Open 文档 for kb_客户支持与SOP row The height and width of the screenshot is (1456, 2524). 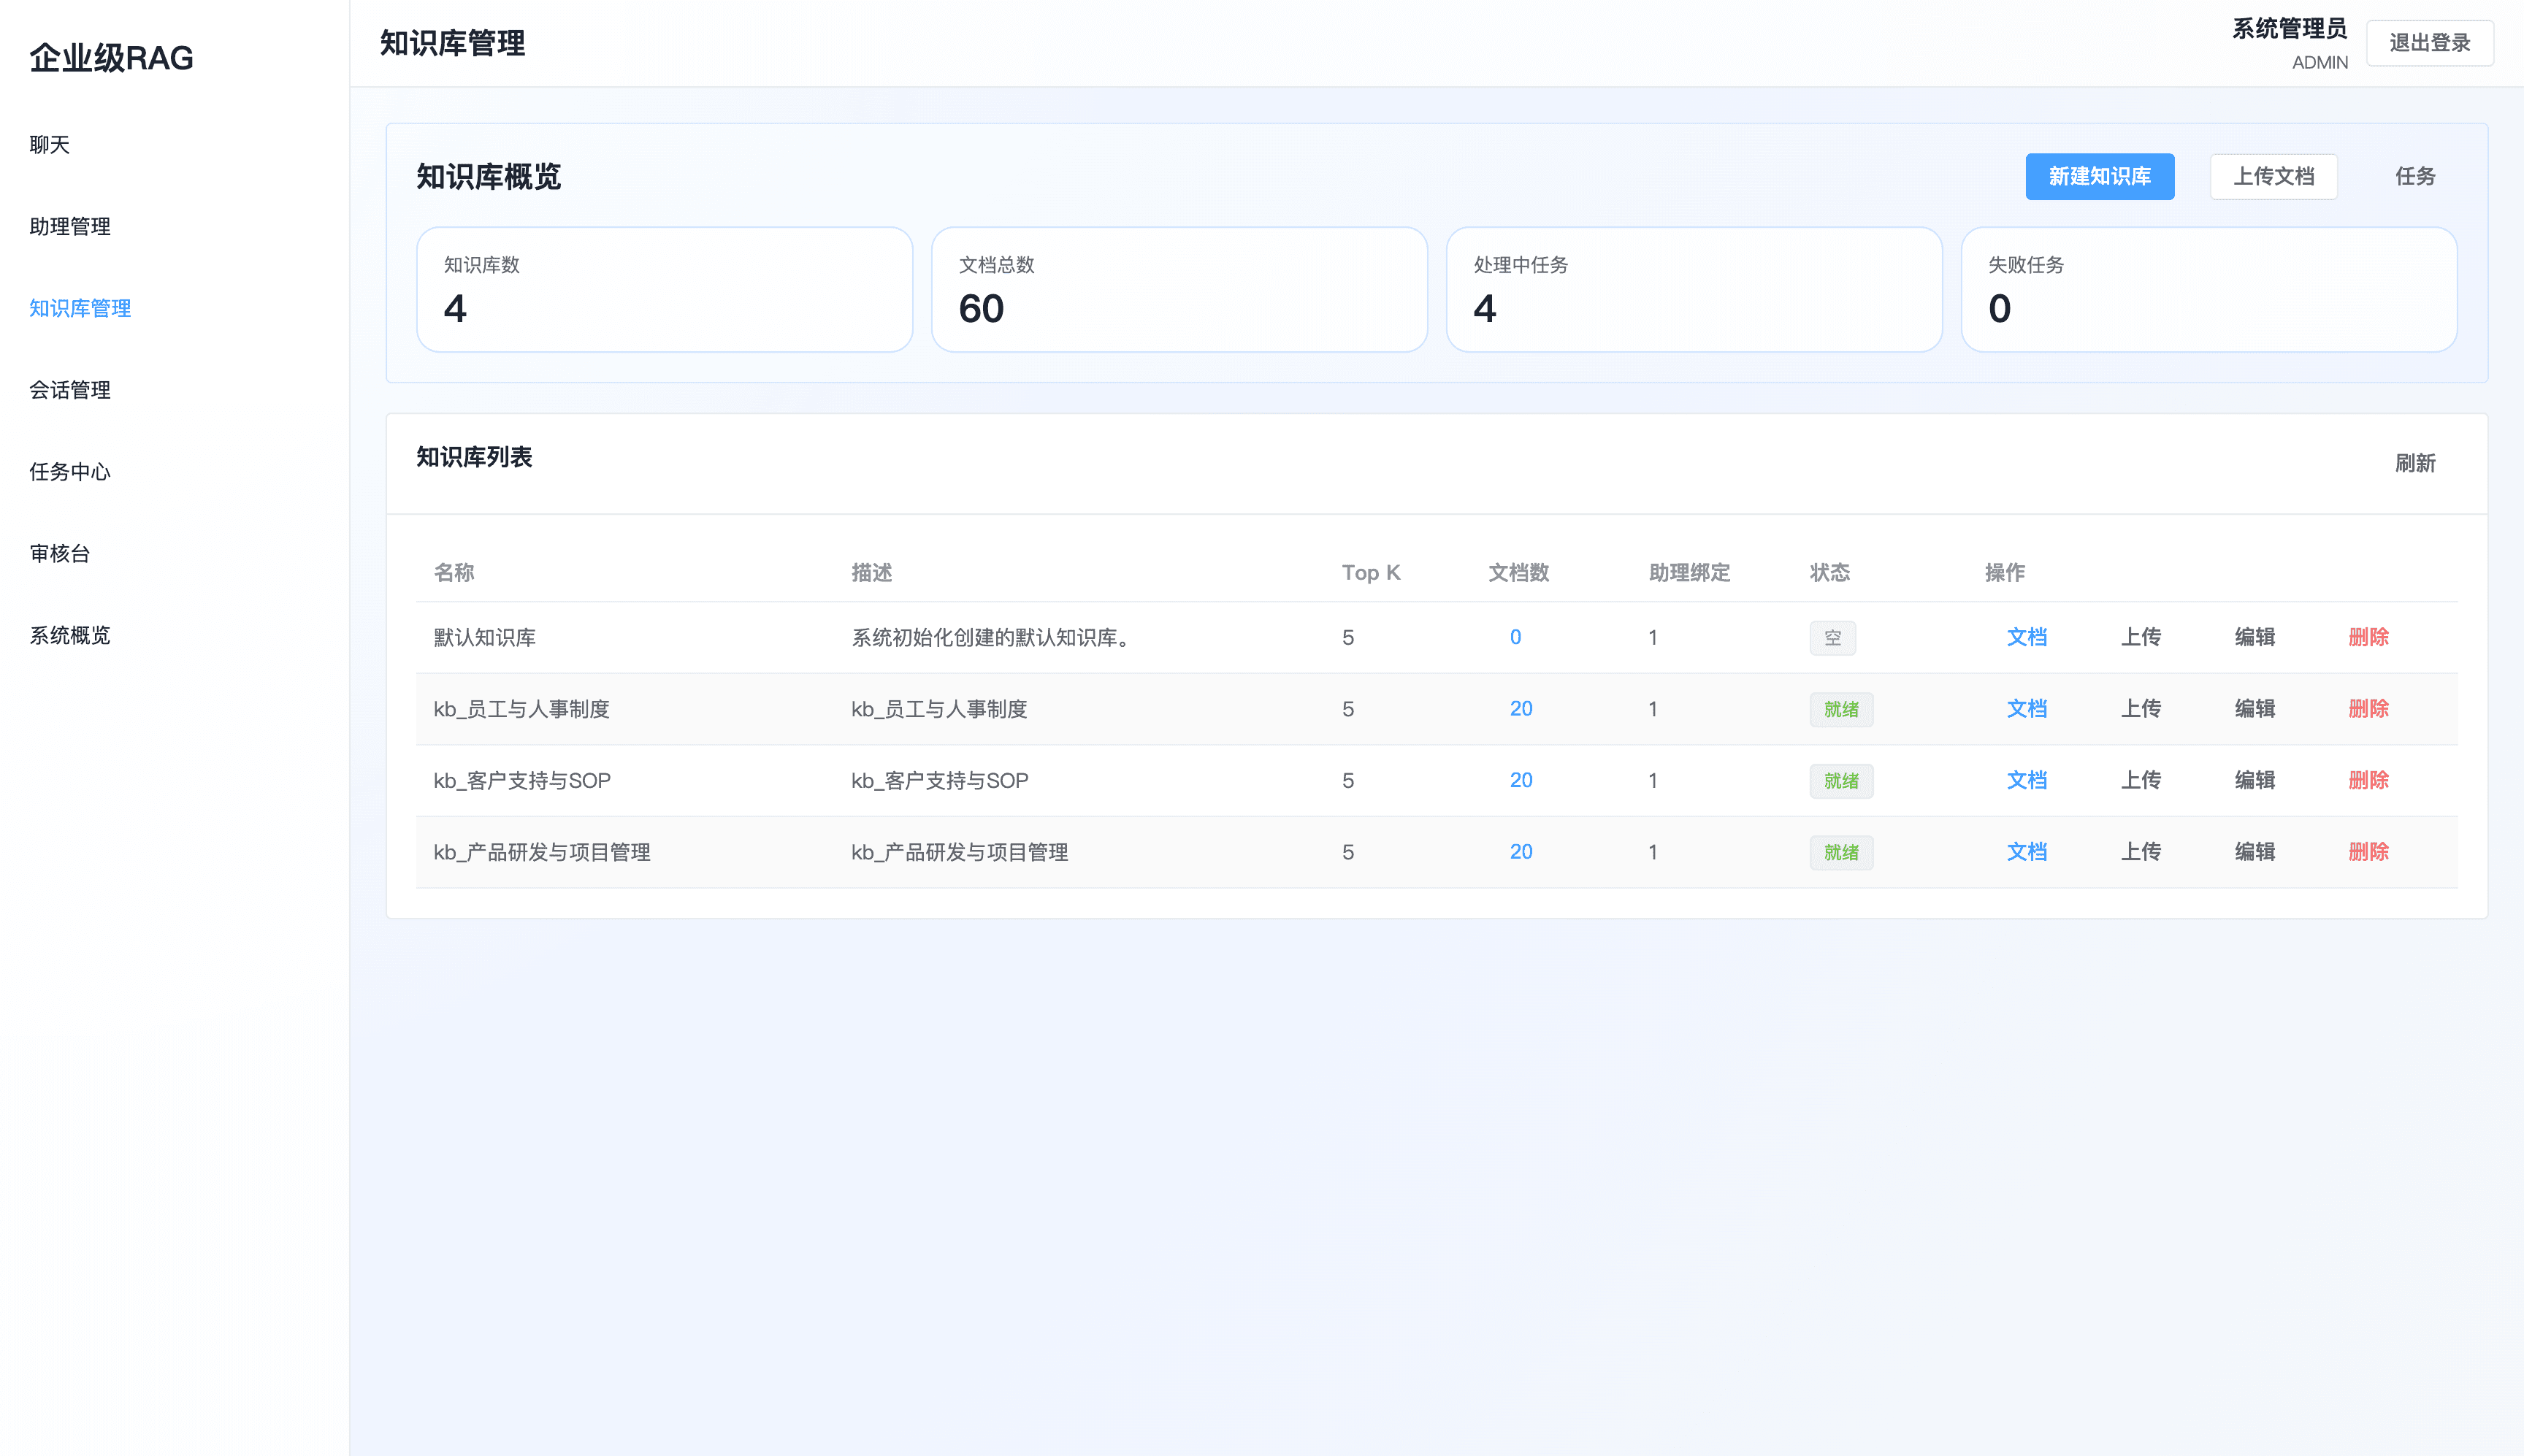coord(2026,780)
